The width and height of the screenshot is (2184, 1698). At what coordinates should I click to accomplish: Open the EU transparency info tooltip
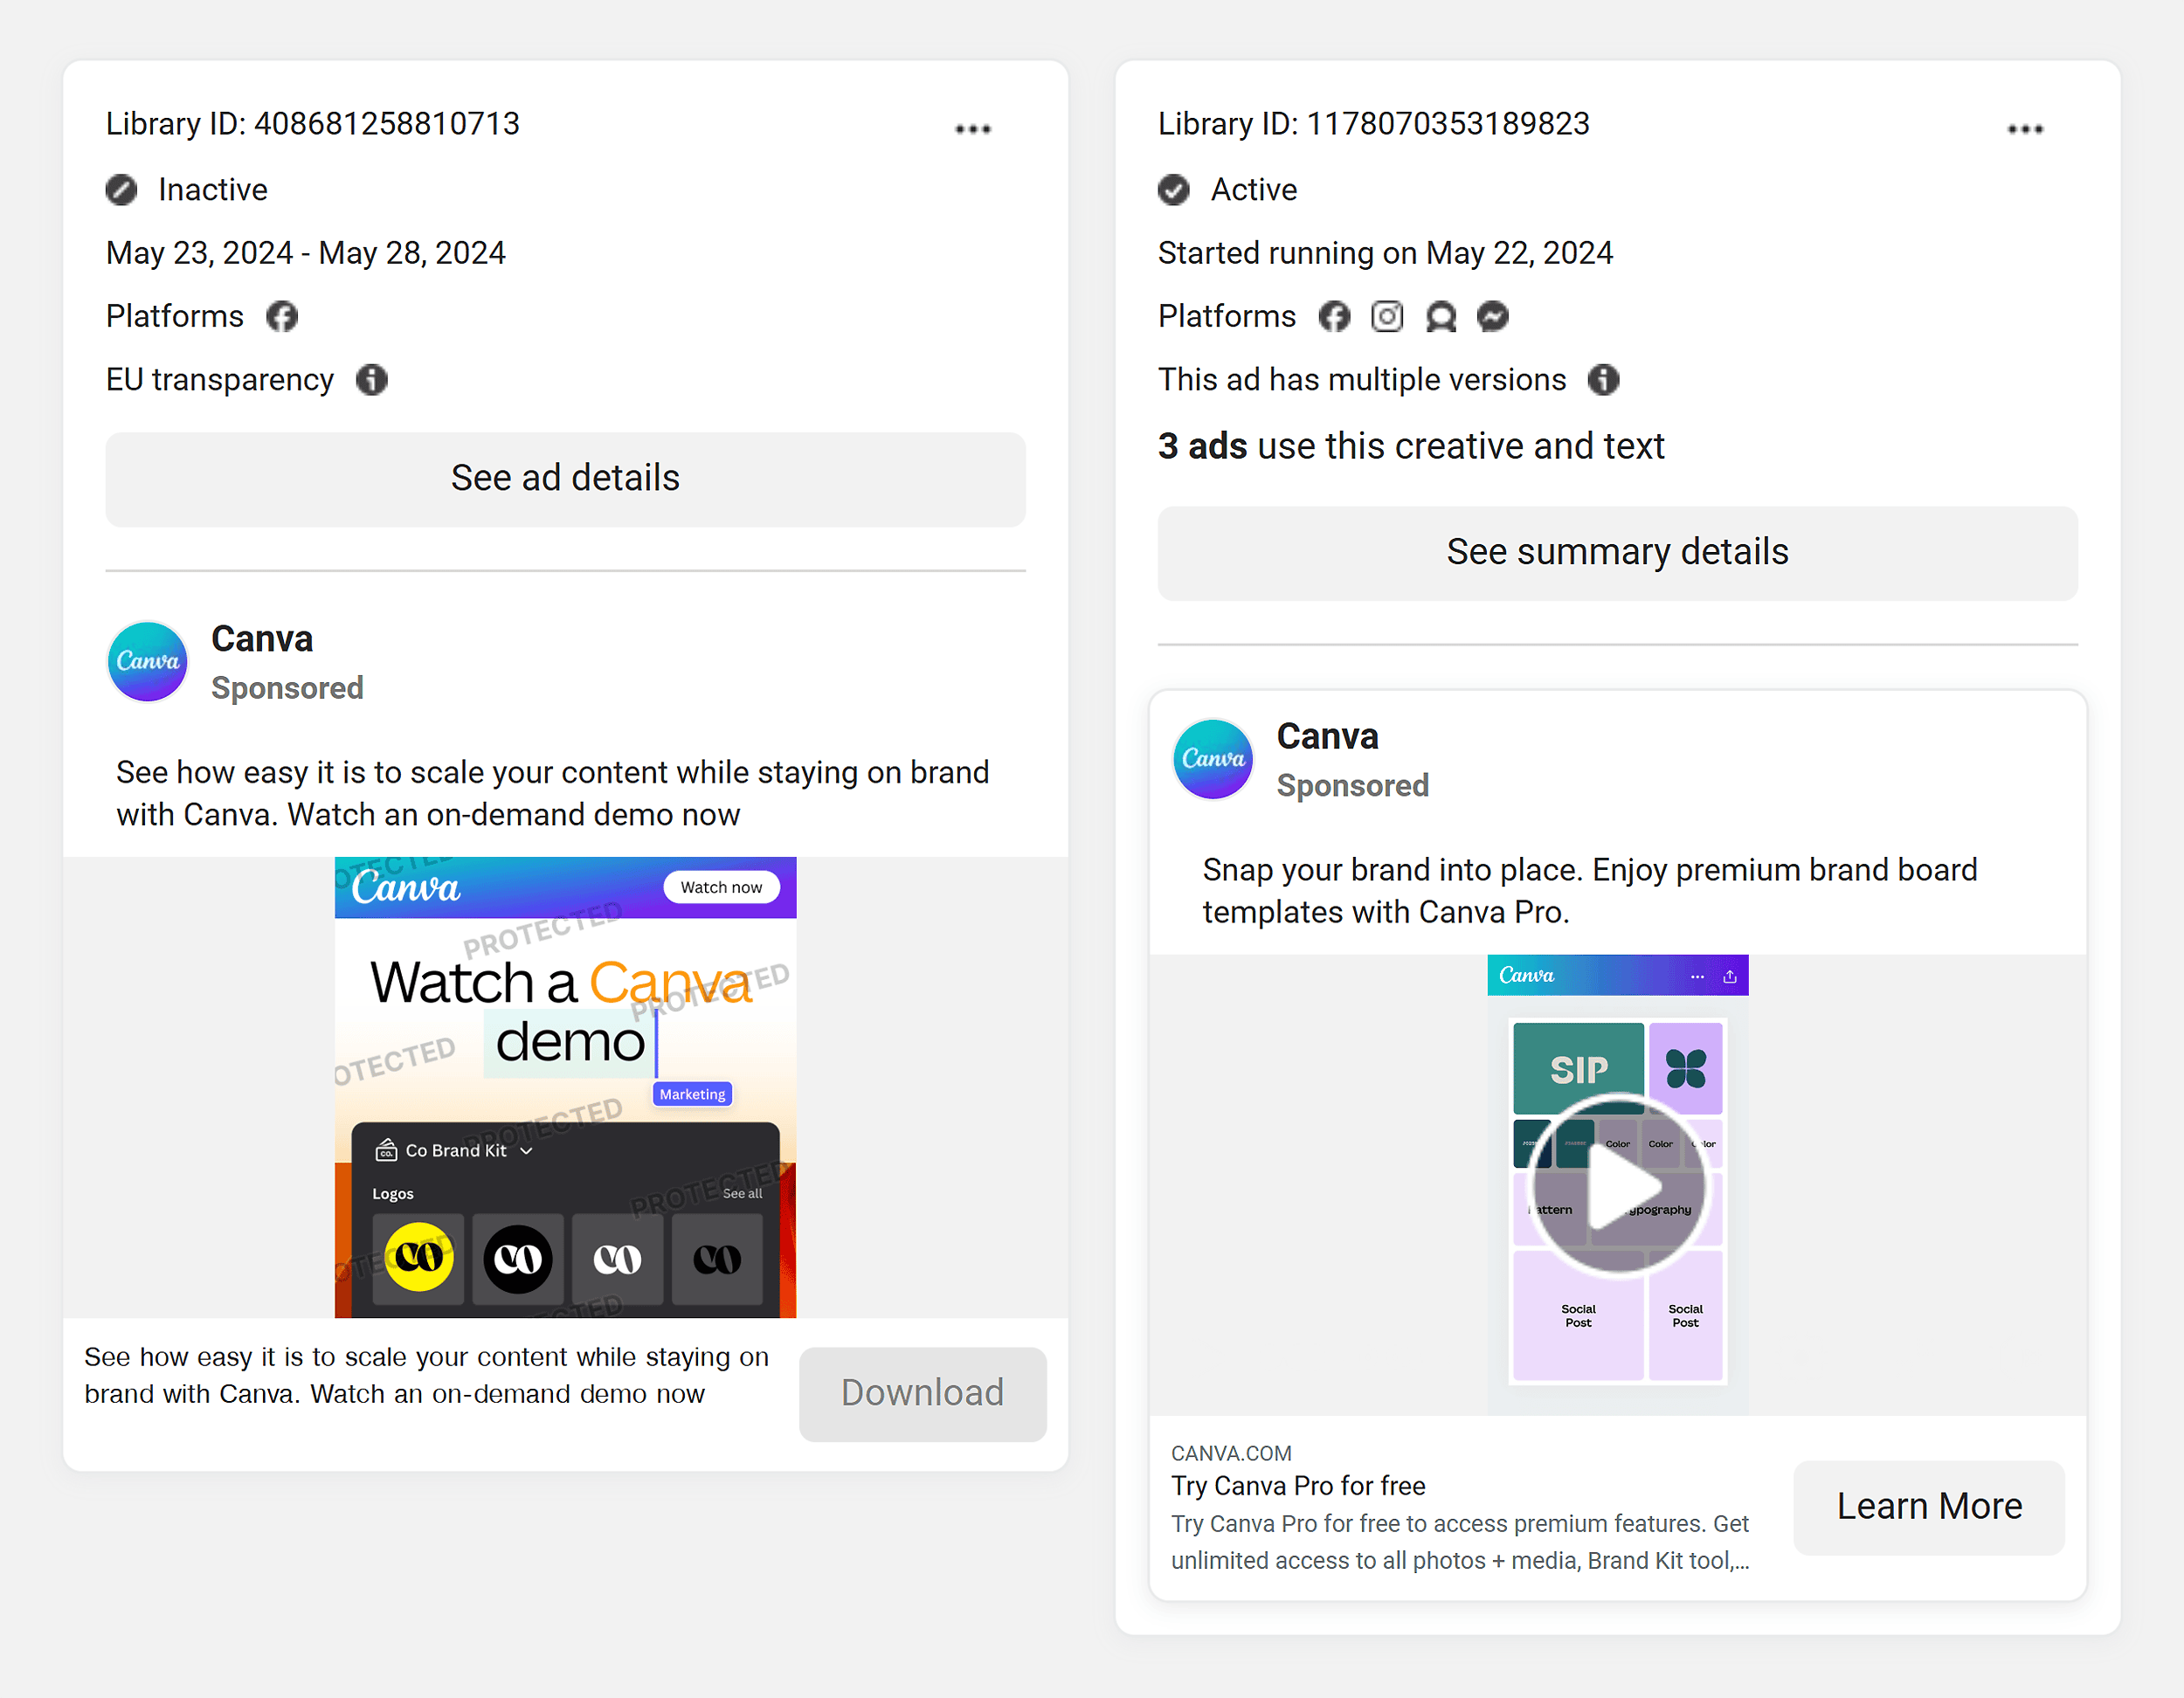click(x=371, y=380)
